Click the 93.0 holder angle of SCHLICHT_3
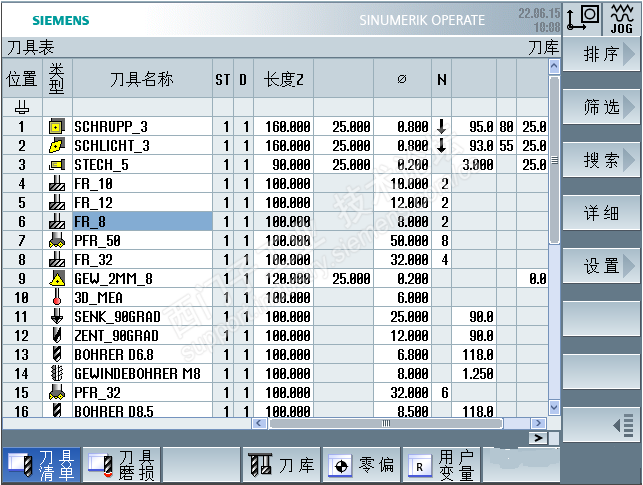643x485 pixels. pos(481,146)
